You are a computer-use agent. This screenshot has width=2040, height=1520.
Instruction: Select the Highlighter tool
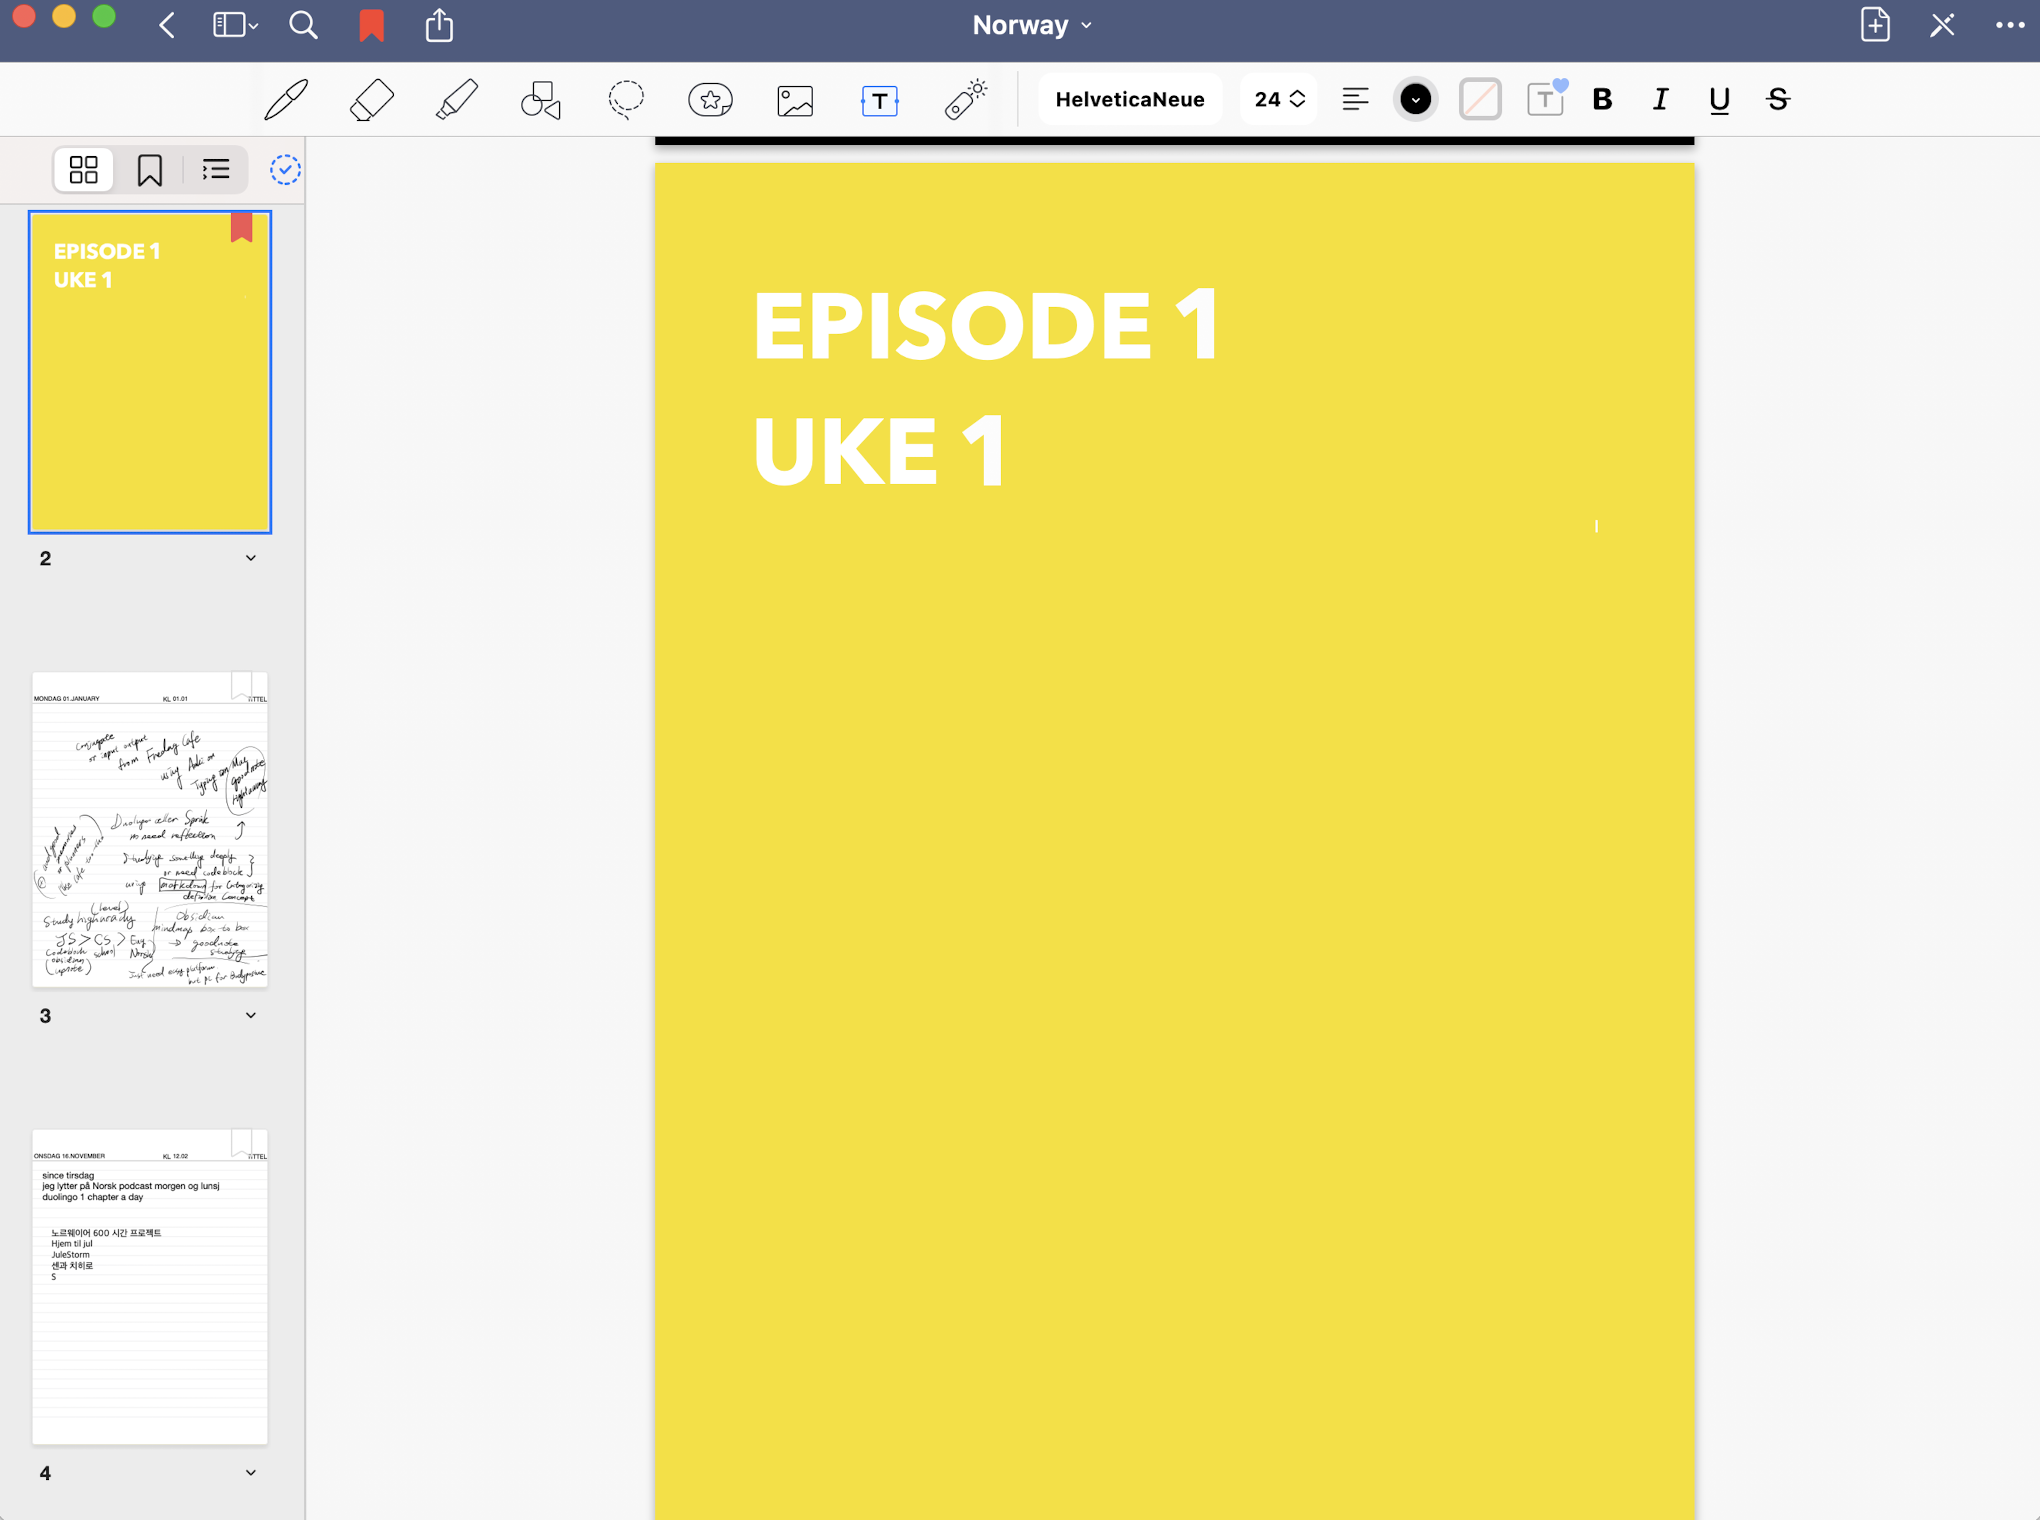456,99
